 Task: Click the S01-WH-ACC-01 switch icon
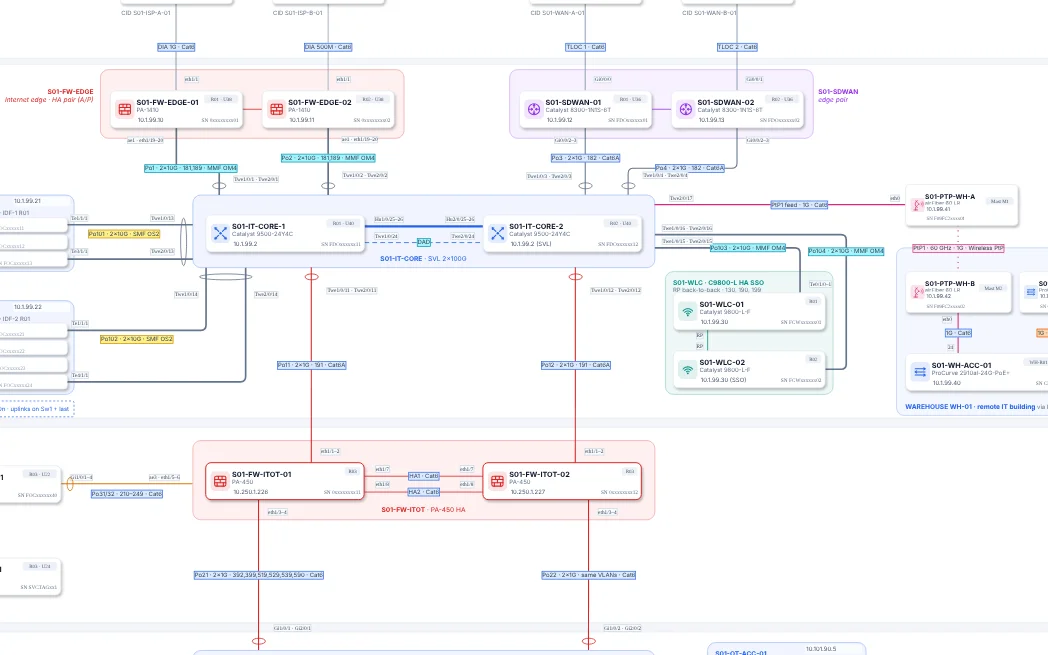click(x=920, y=372)
